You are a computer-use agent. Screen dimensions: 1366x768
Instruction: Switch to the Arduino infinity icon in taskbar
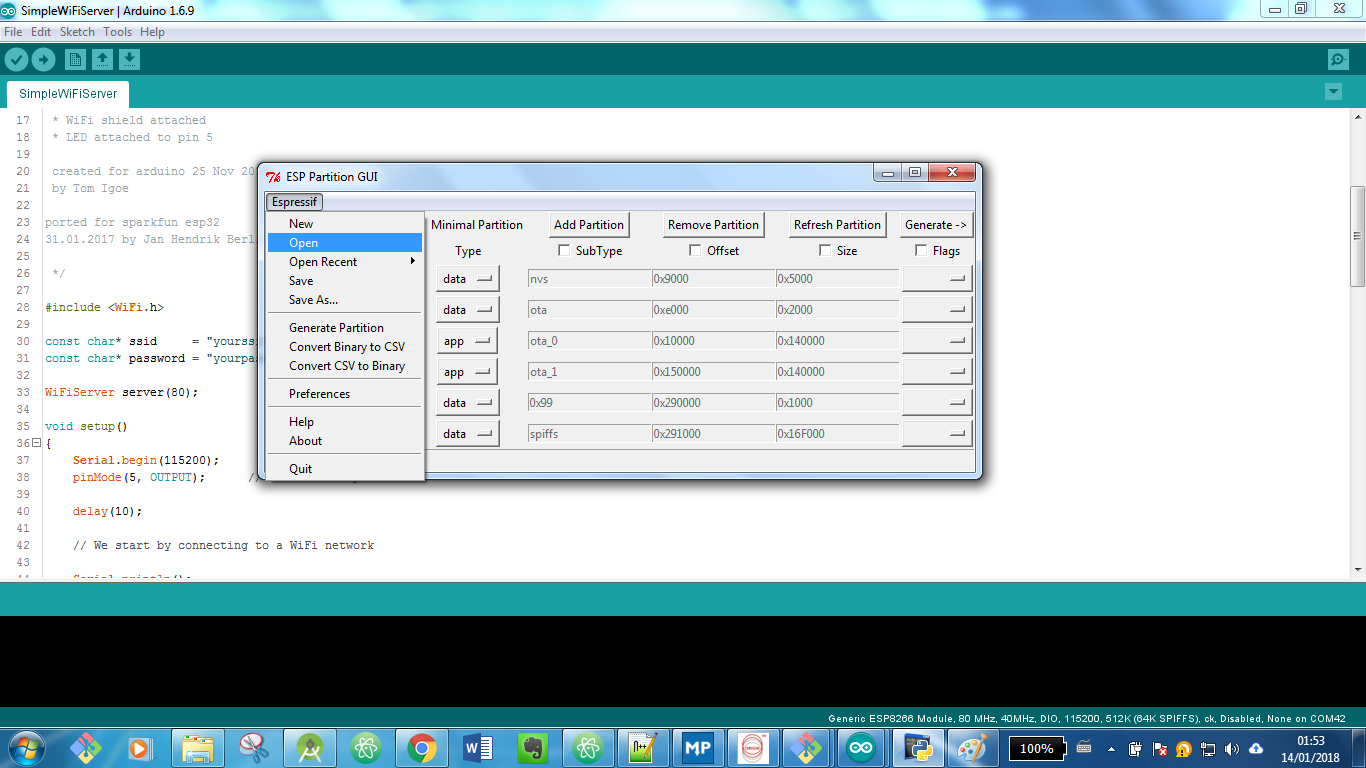(860, 747)
